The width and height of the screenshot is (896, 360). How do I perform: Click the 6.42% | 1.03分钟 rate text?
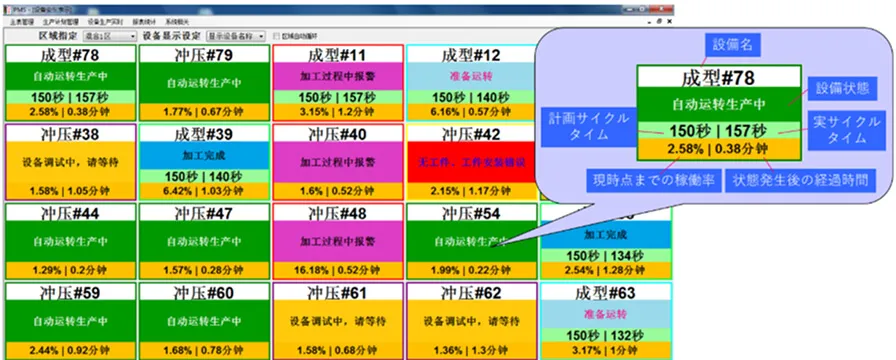point(204,191)
